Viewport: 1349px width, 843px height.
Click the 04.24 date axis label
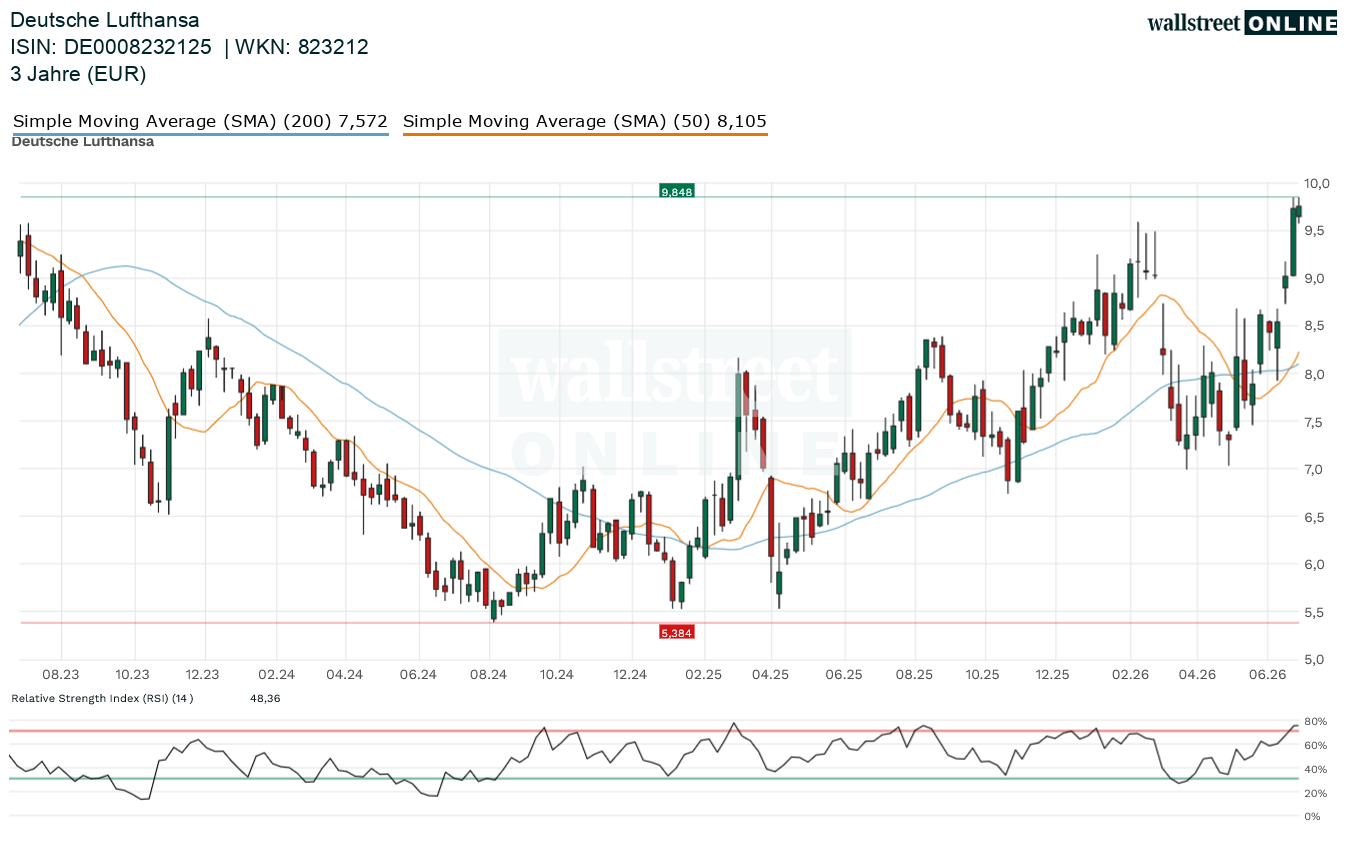[344, 675]
